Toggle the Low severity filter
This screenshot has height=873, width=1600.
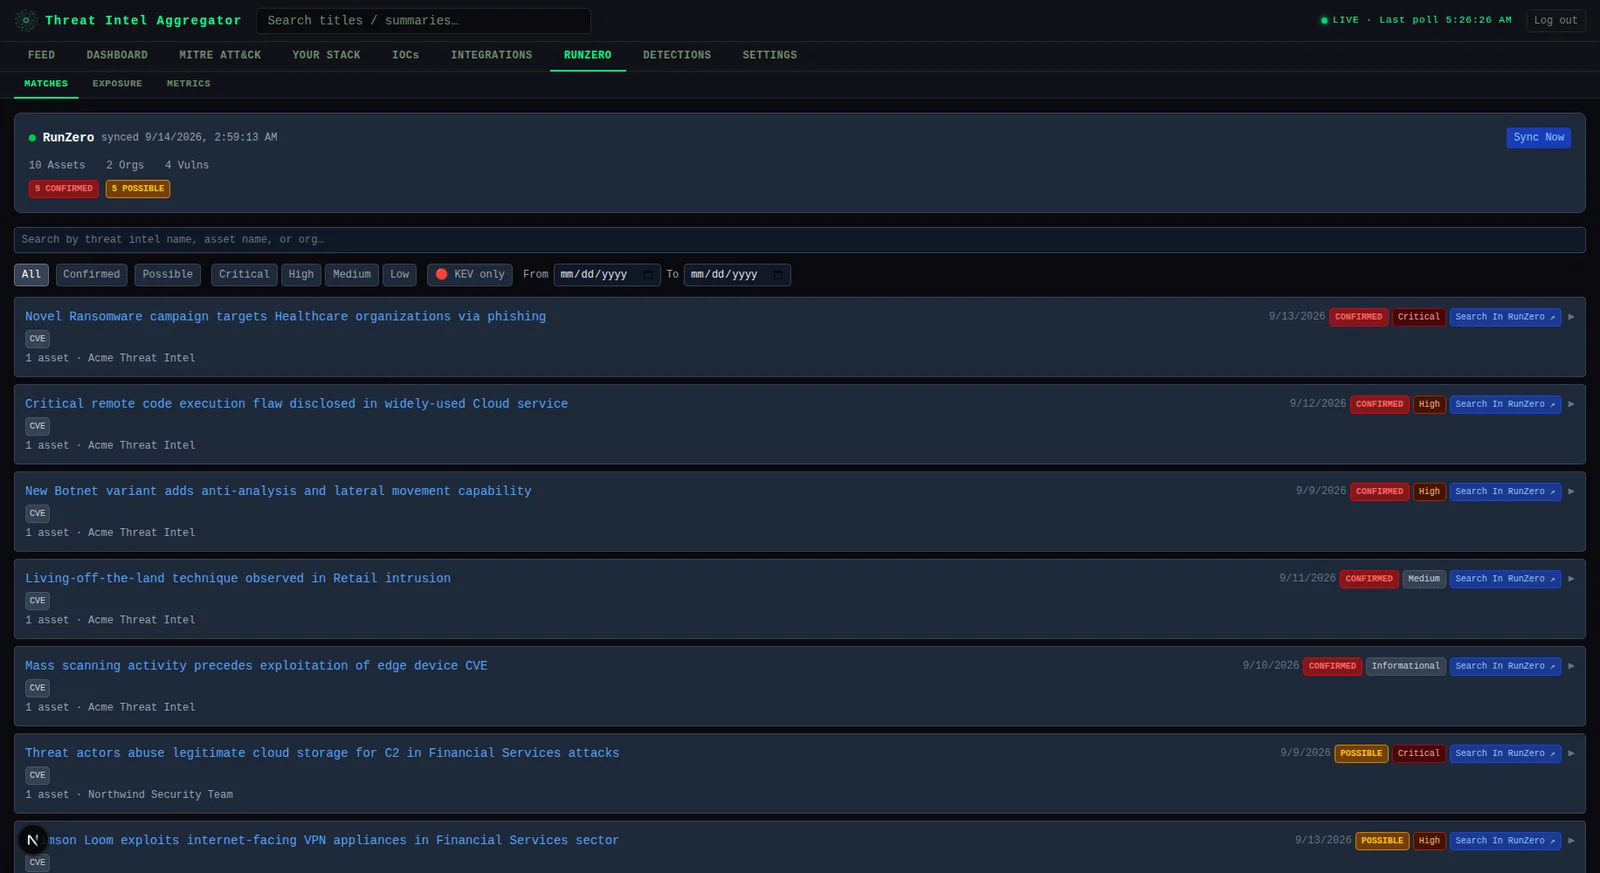coord(400,275)
